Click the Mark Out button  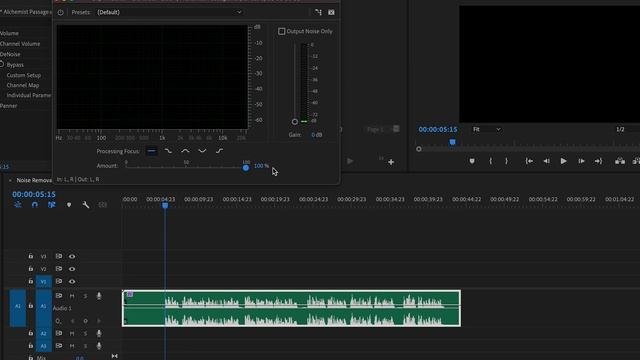tap(507, 161)
